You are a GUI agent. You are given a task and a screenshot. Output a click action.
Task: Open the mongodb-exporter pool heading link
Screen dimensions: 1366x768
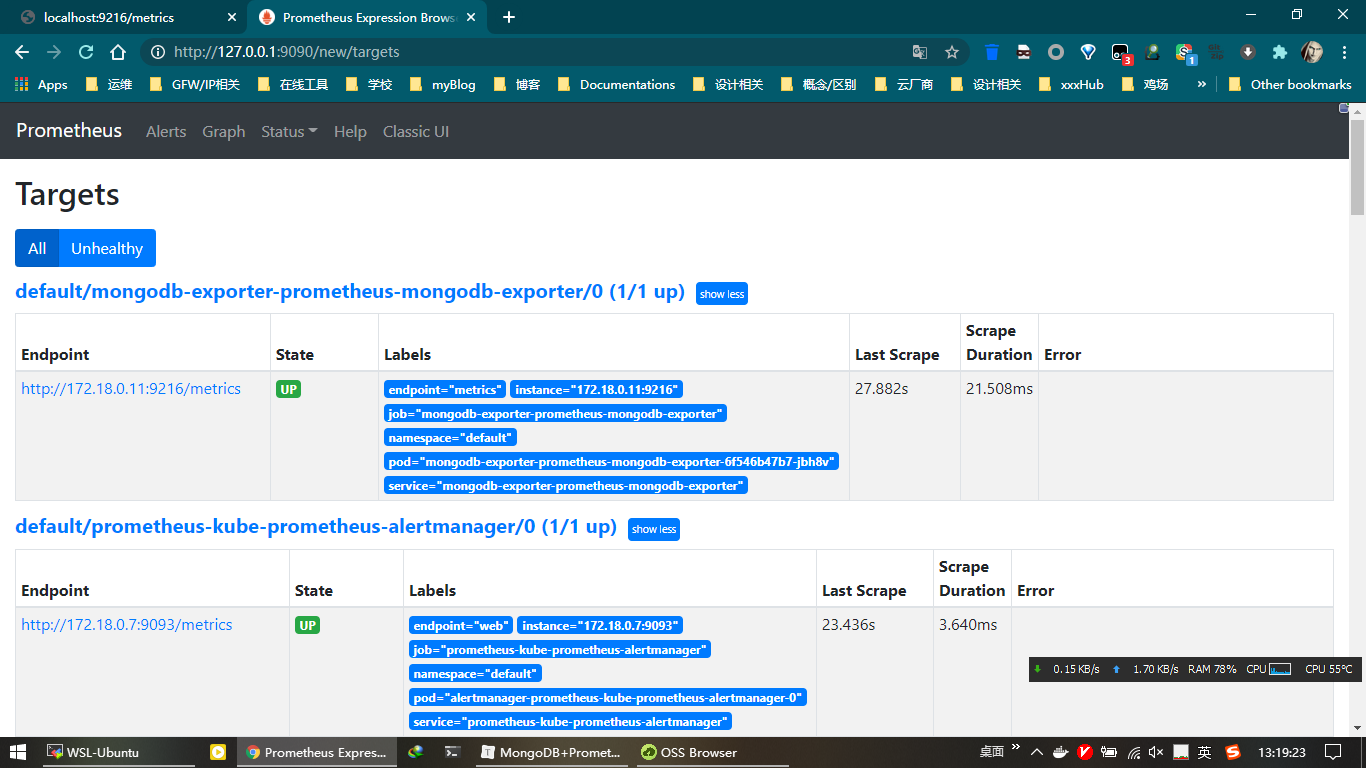[x=350, y=292]
